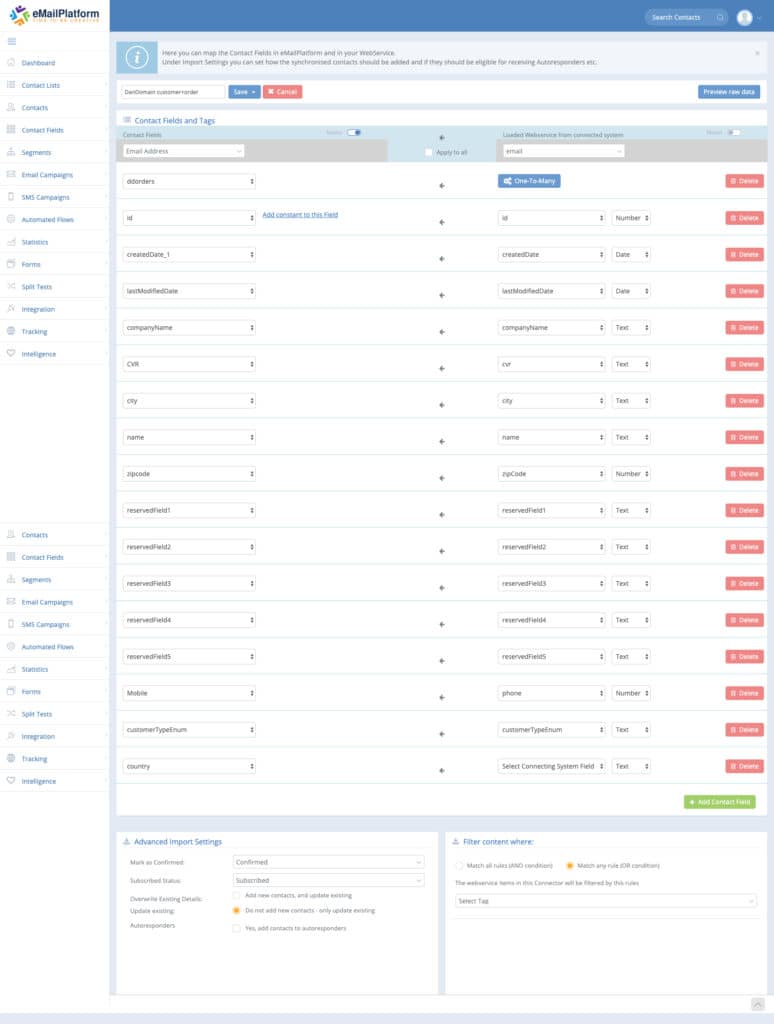Viewport: 774px width, 1024px height.
Task: Open the Number type select in id row
Action: (x=631, y=218)
